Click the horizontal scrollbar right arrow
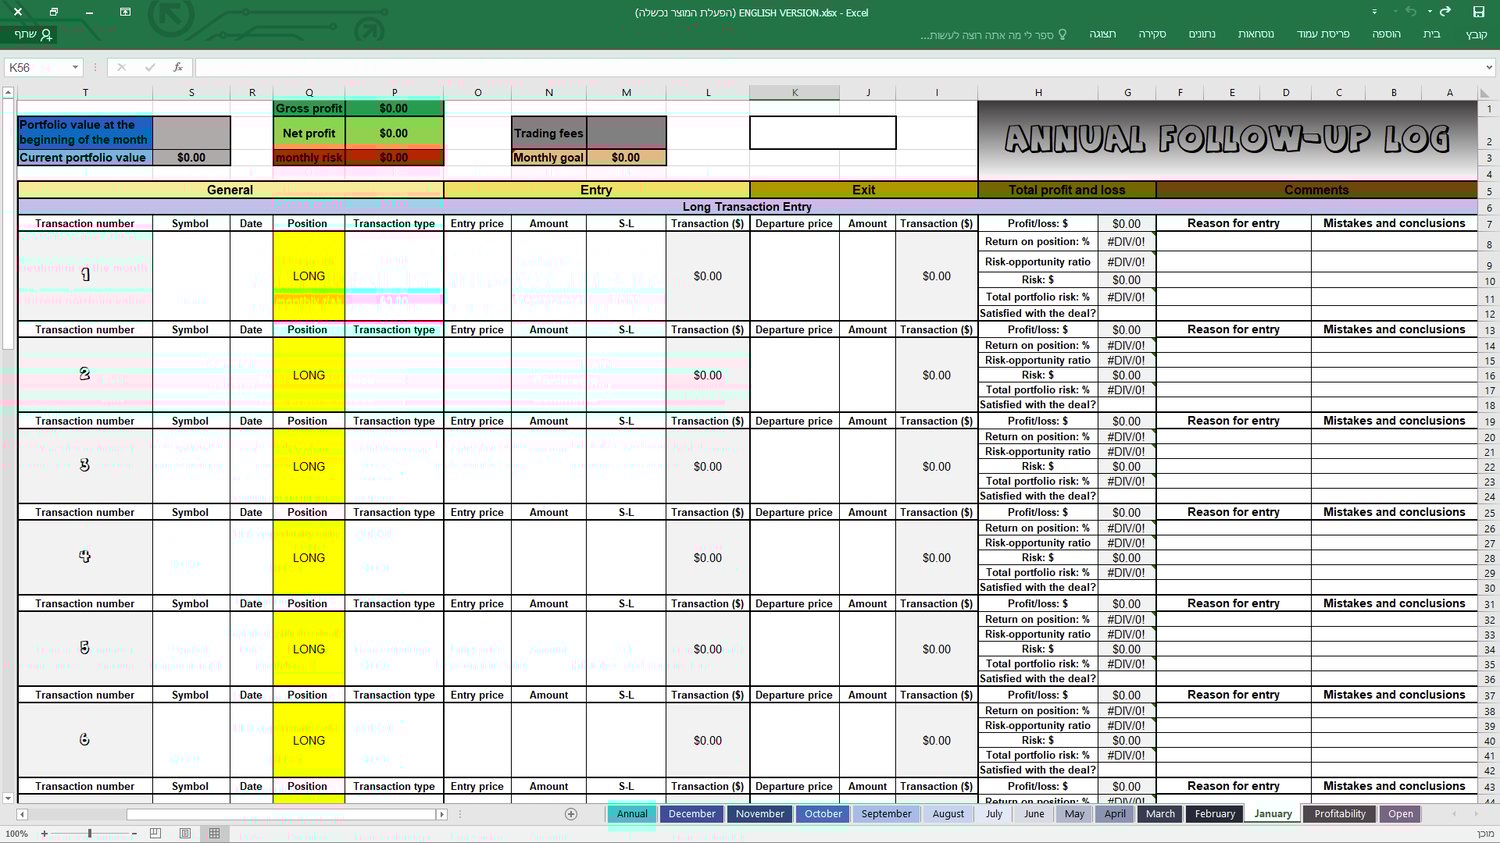Viewport: 1500px width, 843px height. click(441, 814)
